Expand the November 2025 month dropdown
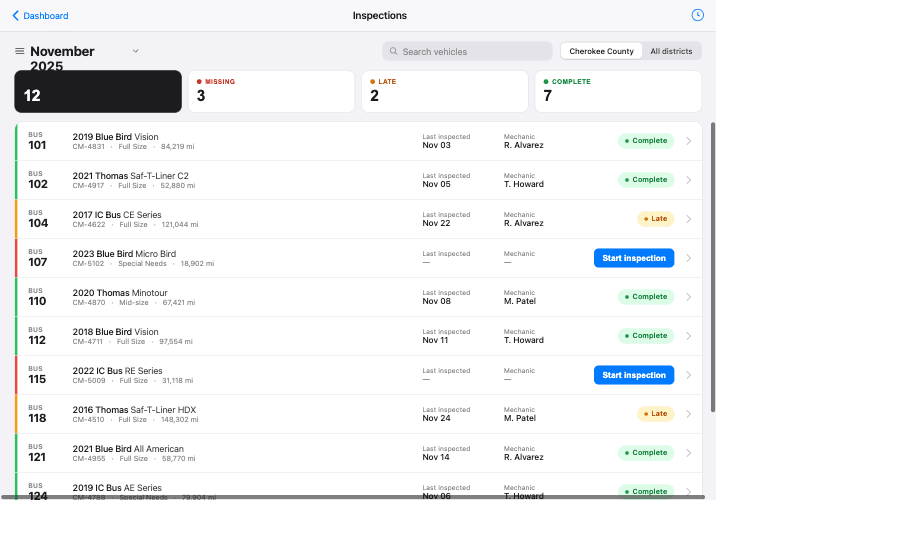 [136, 51]
